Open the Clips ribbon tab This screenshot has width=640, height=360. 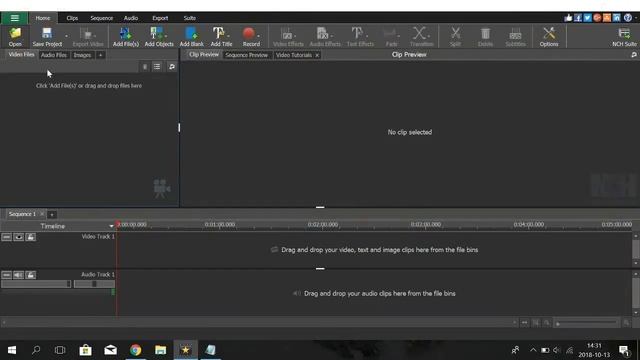[x=72, y=18]
